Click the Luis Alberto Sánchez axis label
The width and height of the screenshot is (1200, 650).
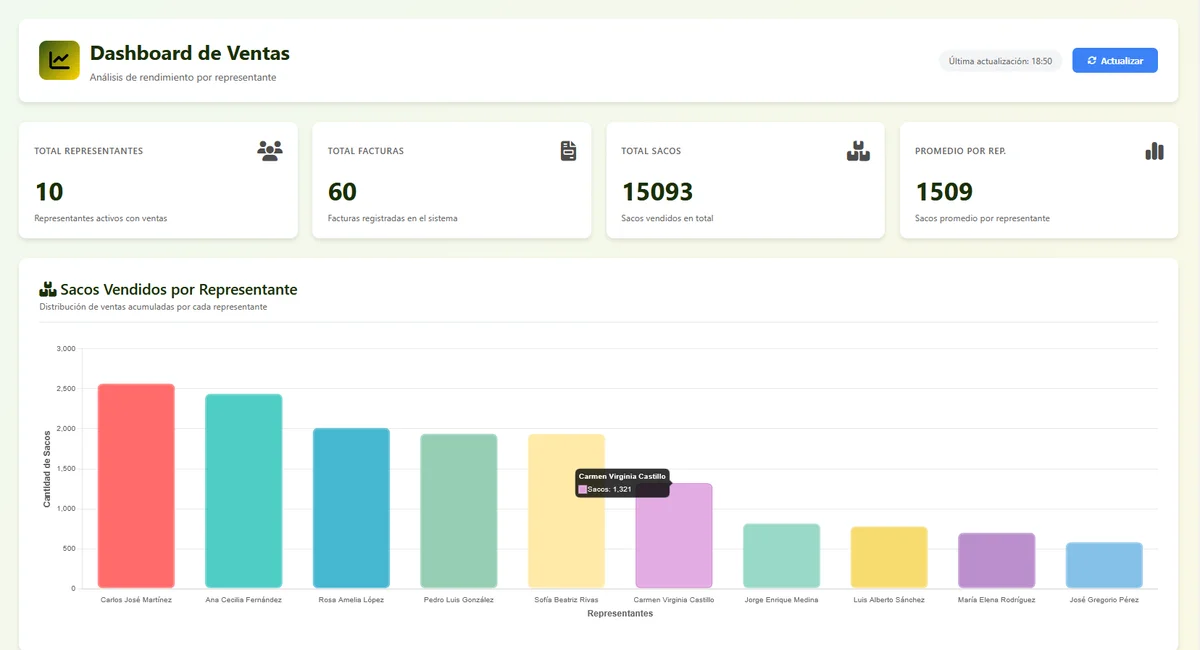889,600
